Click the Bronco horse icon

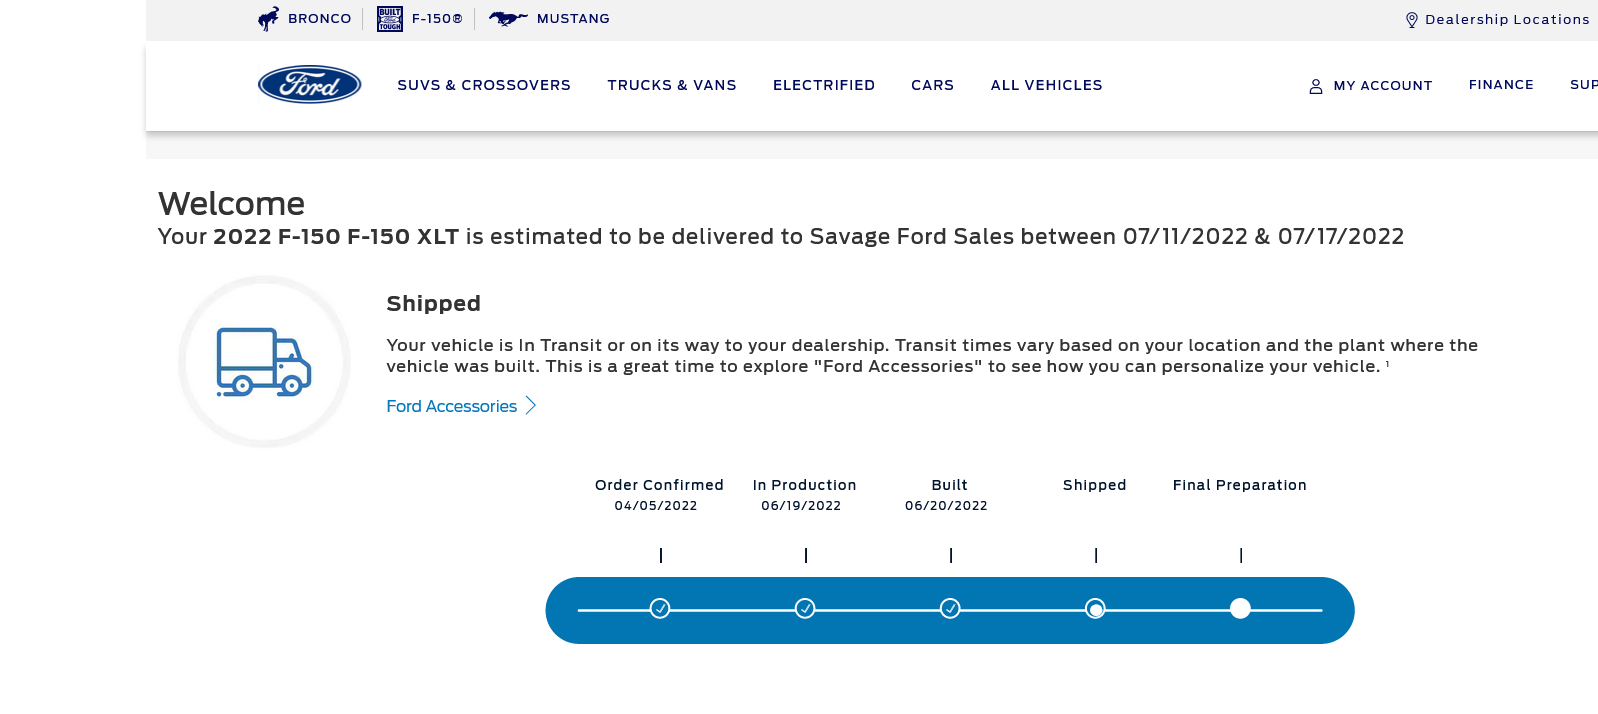pyautogui.click(x=268, y=19)
